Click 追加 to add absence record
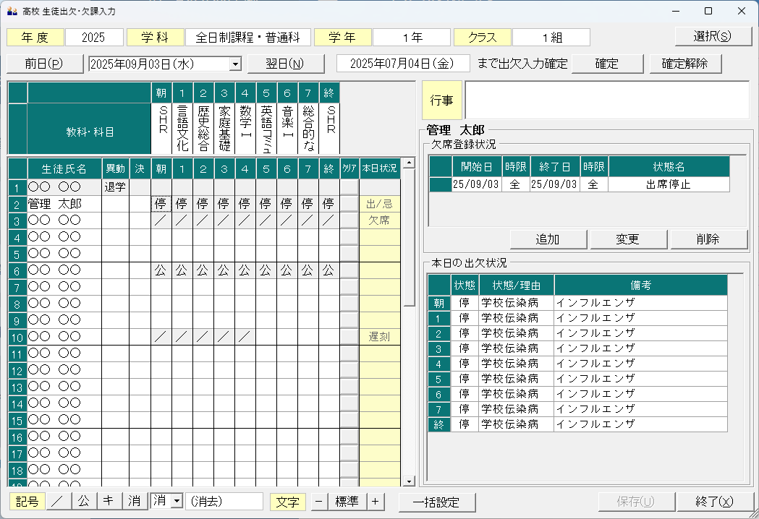 point(546,239)
